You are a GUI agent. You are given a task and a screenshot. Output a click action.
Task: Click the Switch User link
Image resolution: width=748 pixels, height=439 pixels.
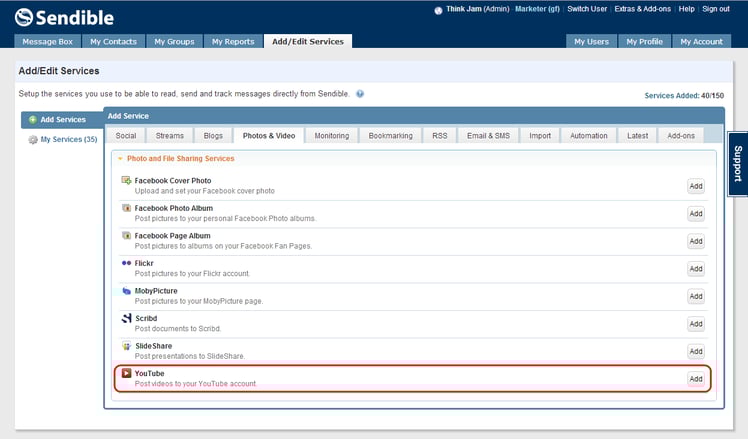pos(587,9)
